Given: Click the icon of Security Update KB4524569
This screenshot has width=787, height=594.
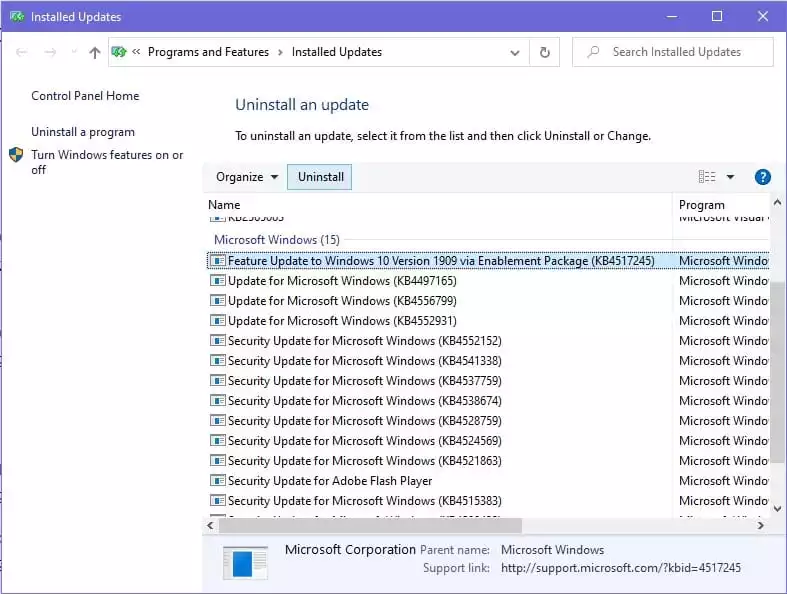Looking at the screenshot, I should pyautogui.click(x=217, y=441).
